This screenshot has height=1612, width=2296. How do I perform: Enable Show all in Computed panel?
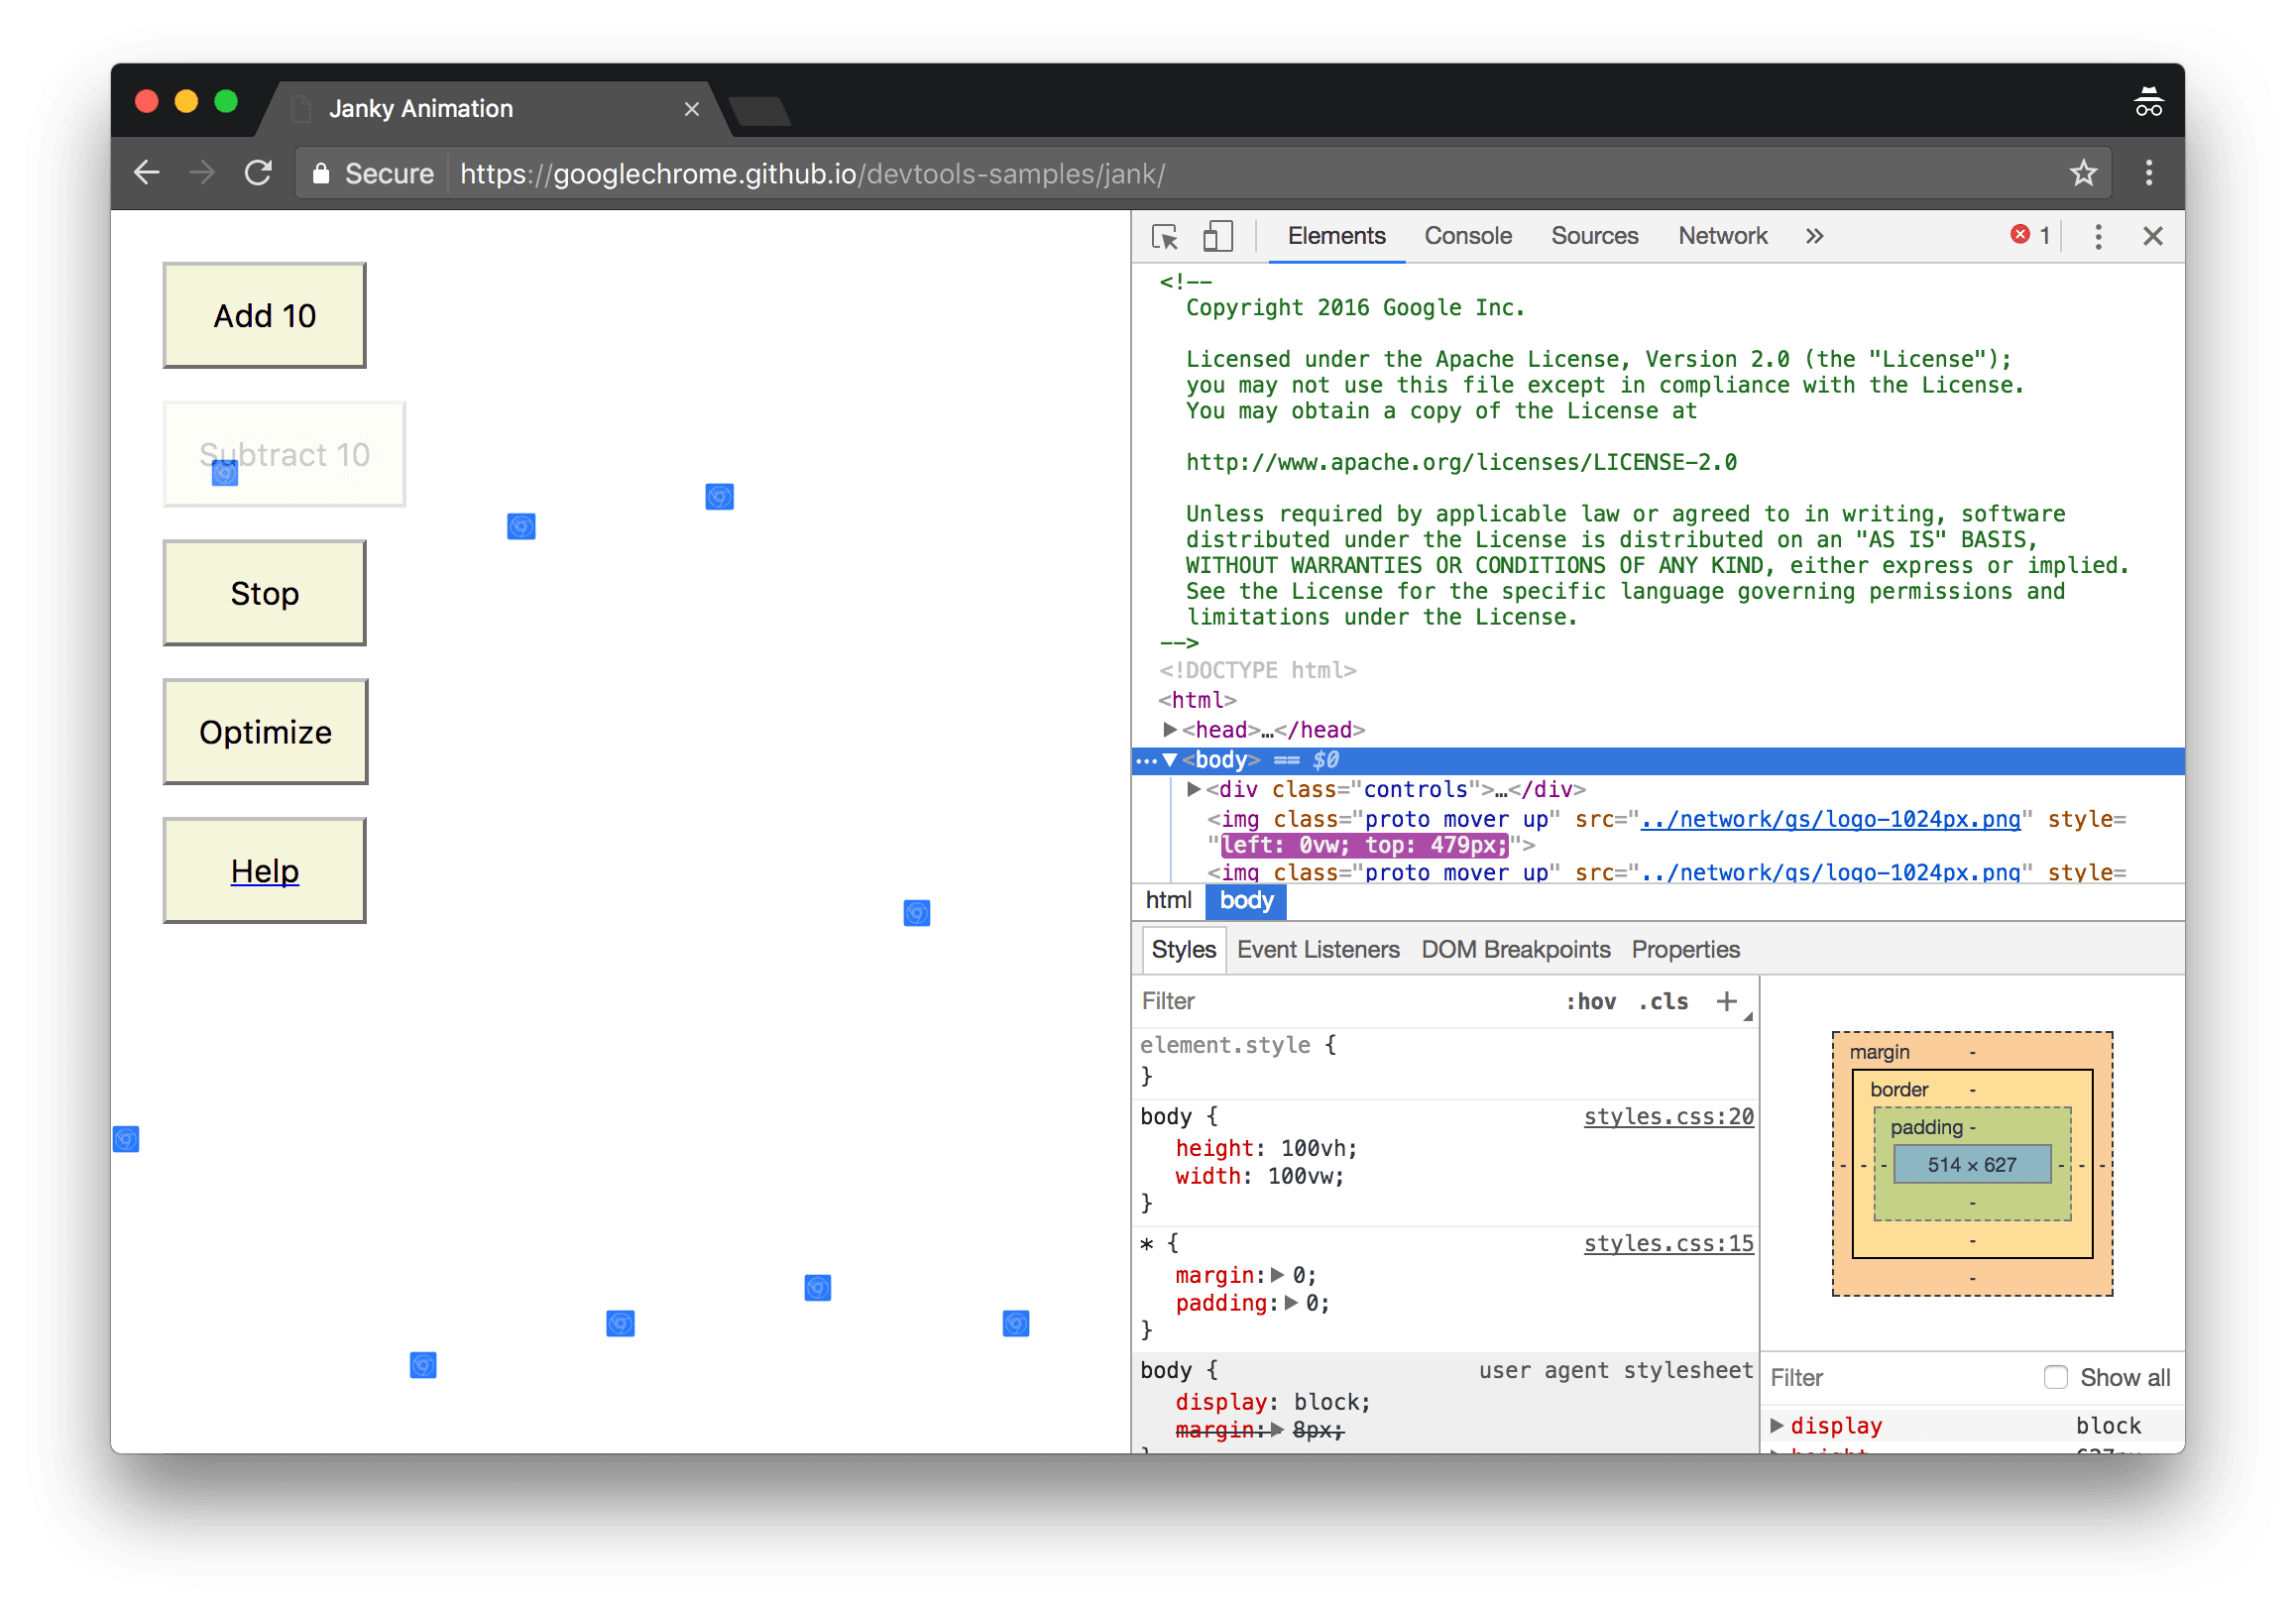pos(2052,1378)
